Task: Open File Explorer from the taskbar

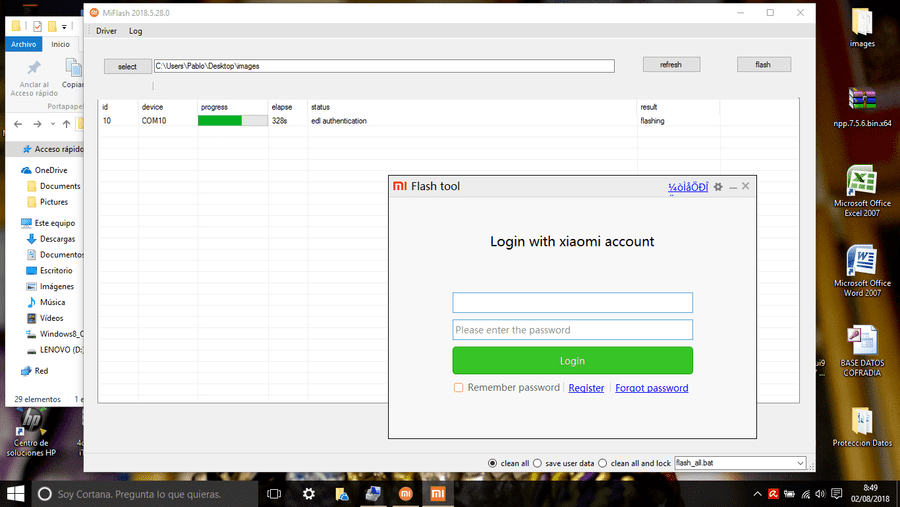Action: 342,494
